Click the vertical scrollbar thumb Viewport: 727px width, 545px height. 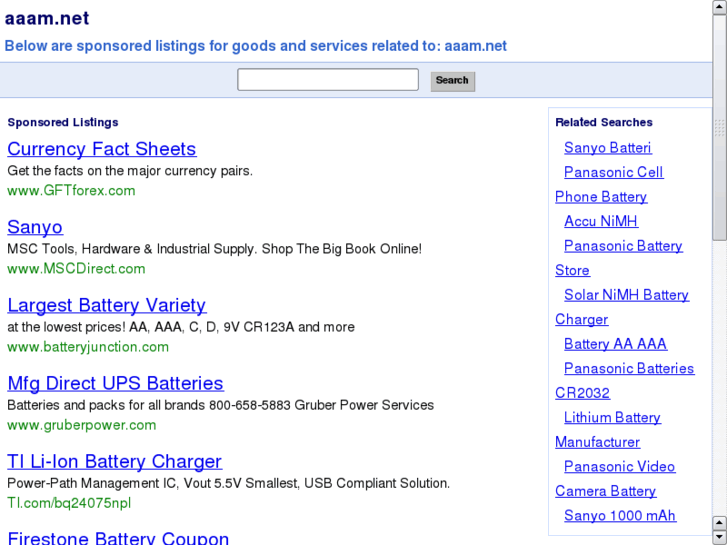pos(720,127)
